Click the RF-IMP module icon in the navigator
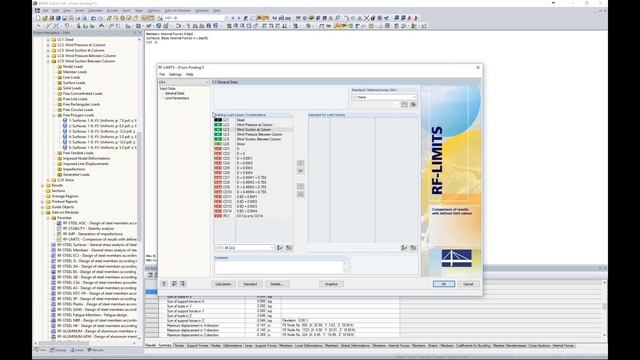The image size is (640, 360). point(59,234)
